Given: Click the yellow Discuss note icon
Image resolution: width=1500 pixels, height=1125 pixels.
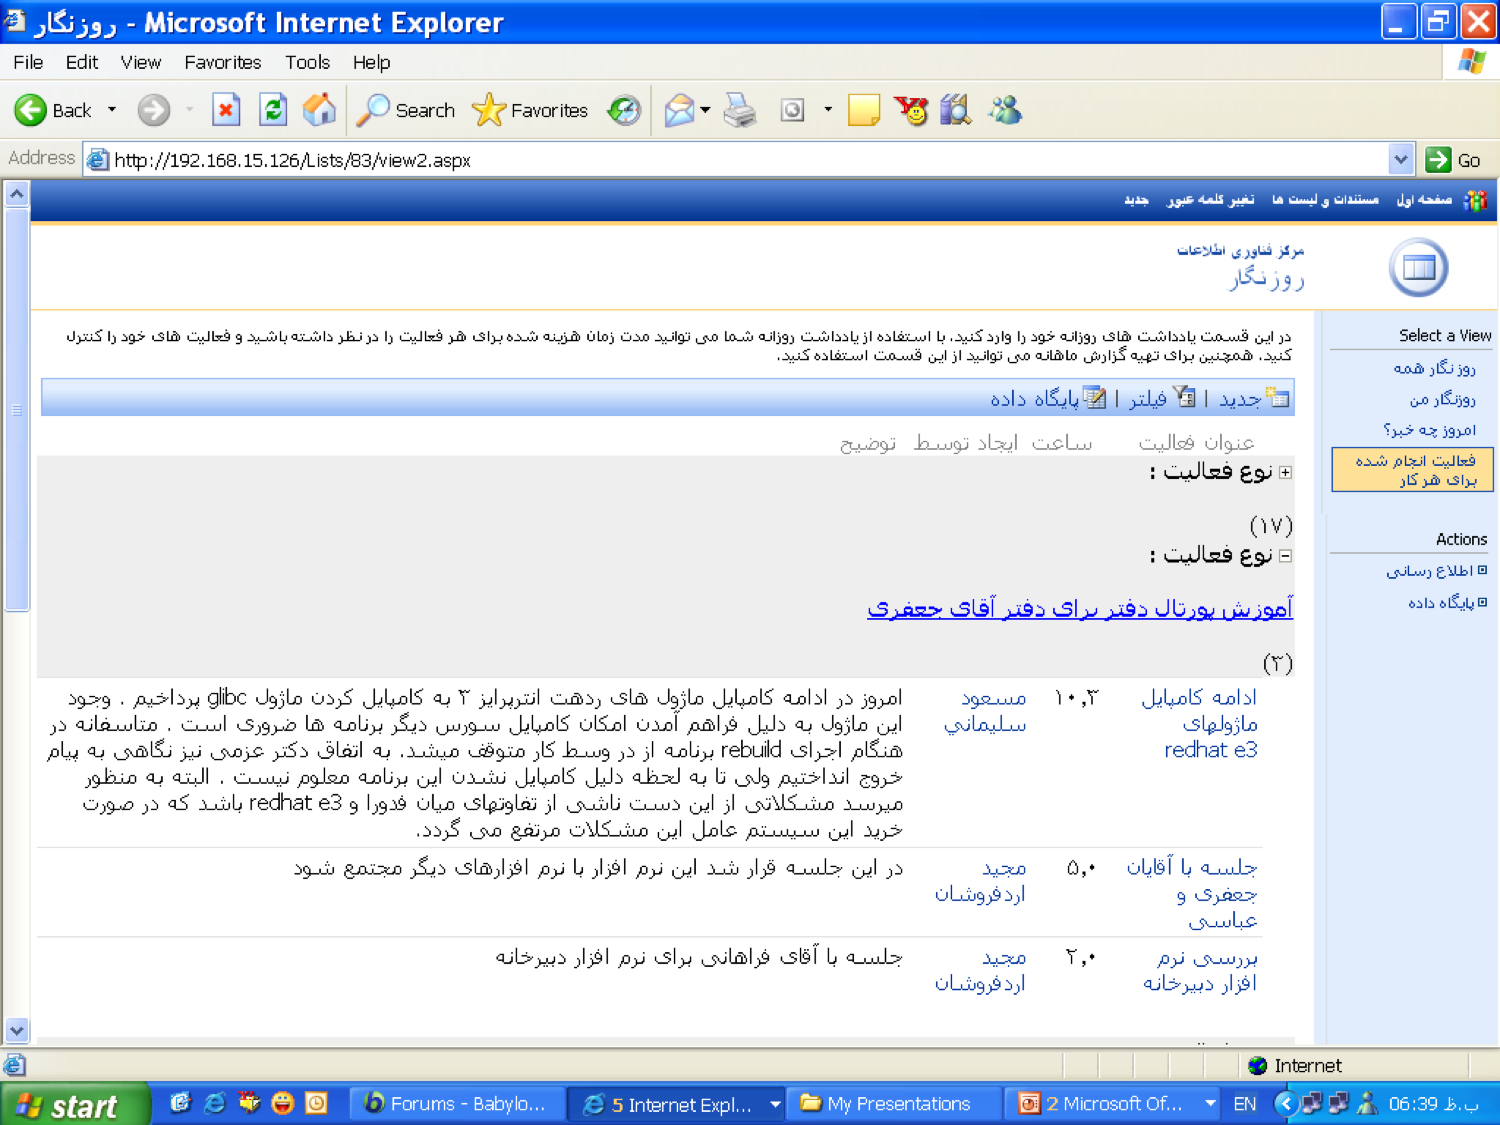Looking at the screenshot, I should point(864,110).
